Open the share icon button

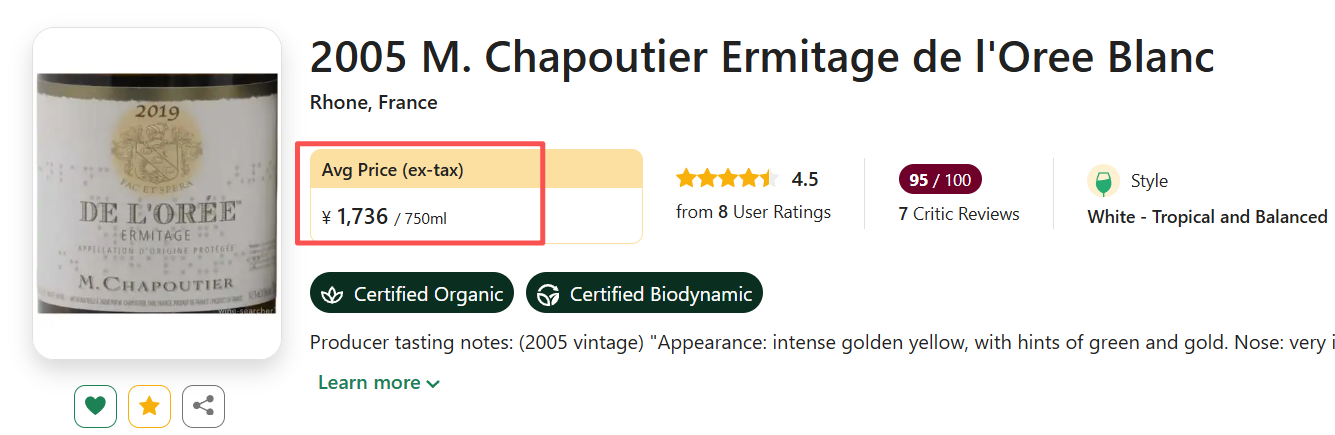point(203,406)
